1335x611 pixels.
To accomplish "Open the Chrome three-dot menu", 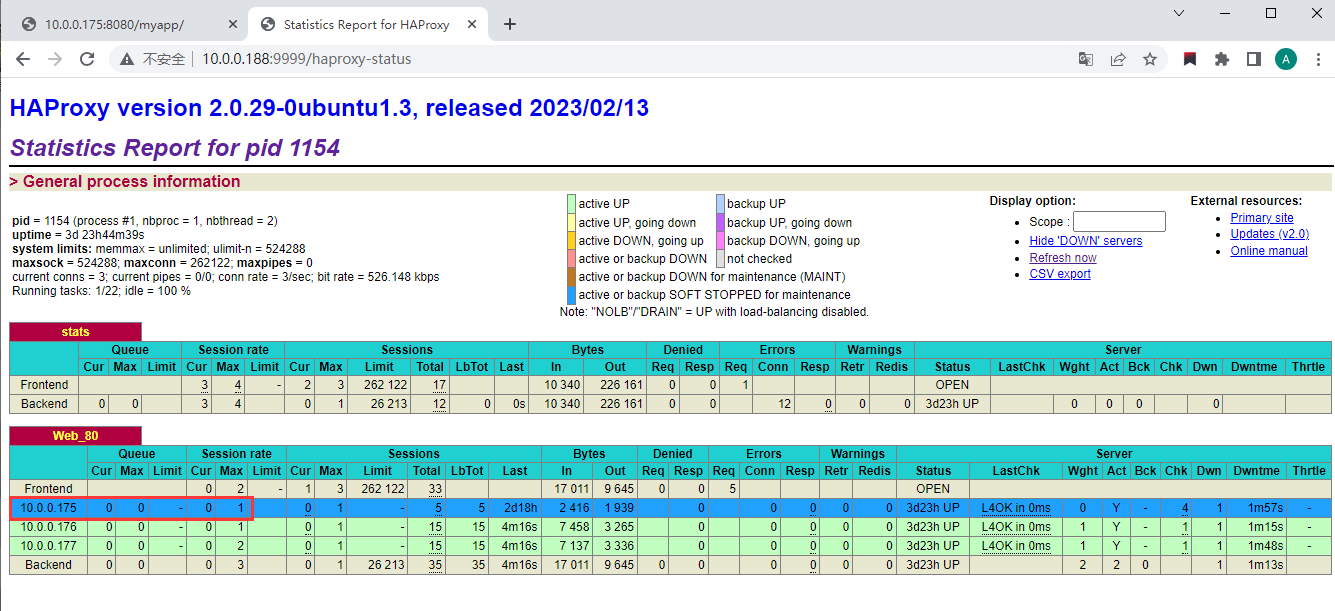I will tap(1316, 59).
